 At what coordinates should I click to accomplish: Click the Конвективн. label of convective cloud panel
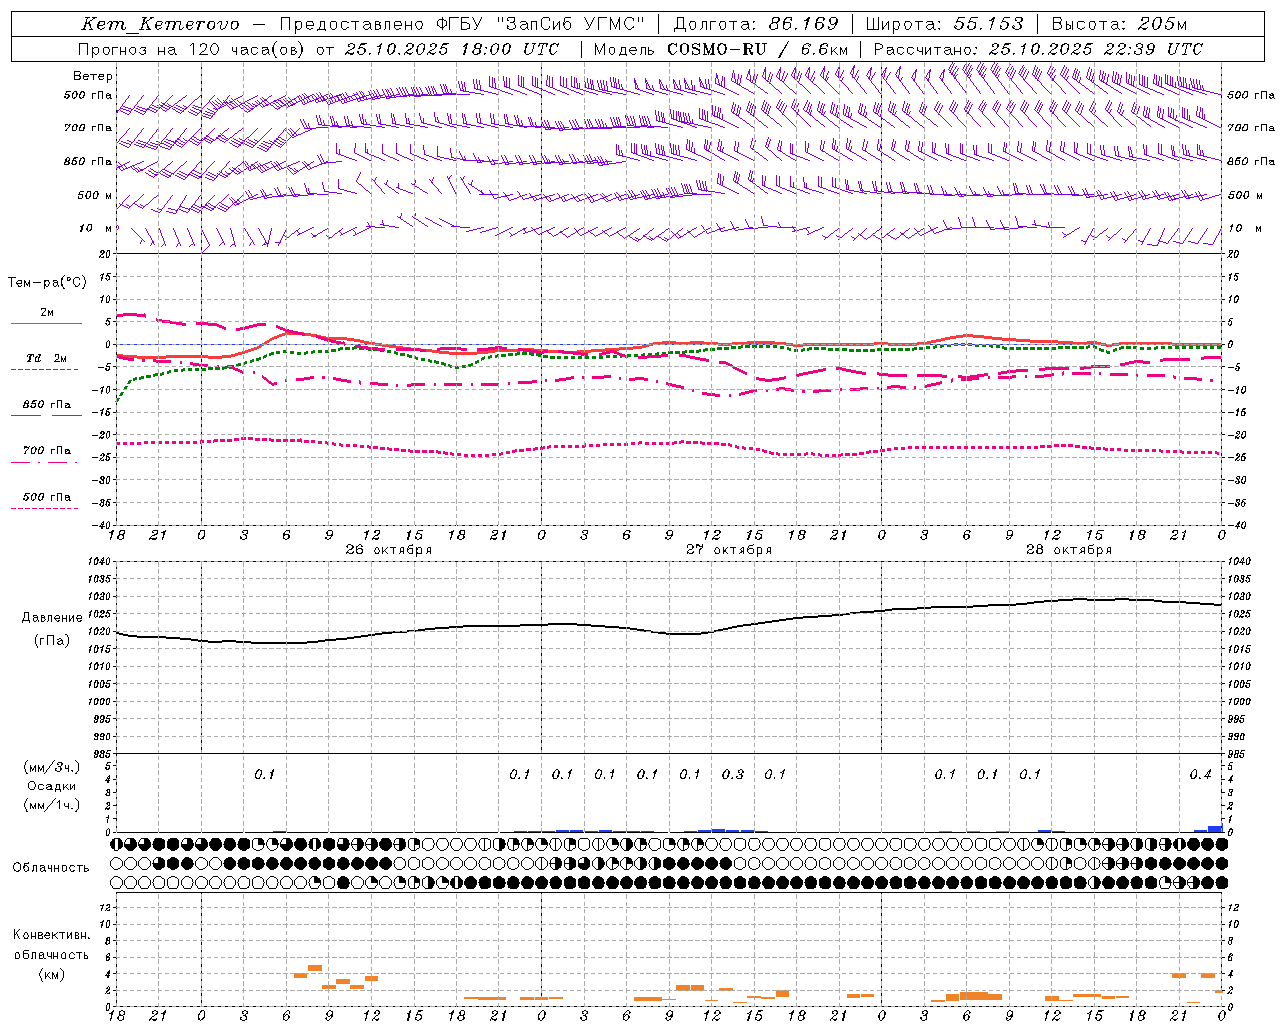click(51, 935)
